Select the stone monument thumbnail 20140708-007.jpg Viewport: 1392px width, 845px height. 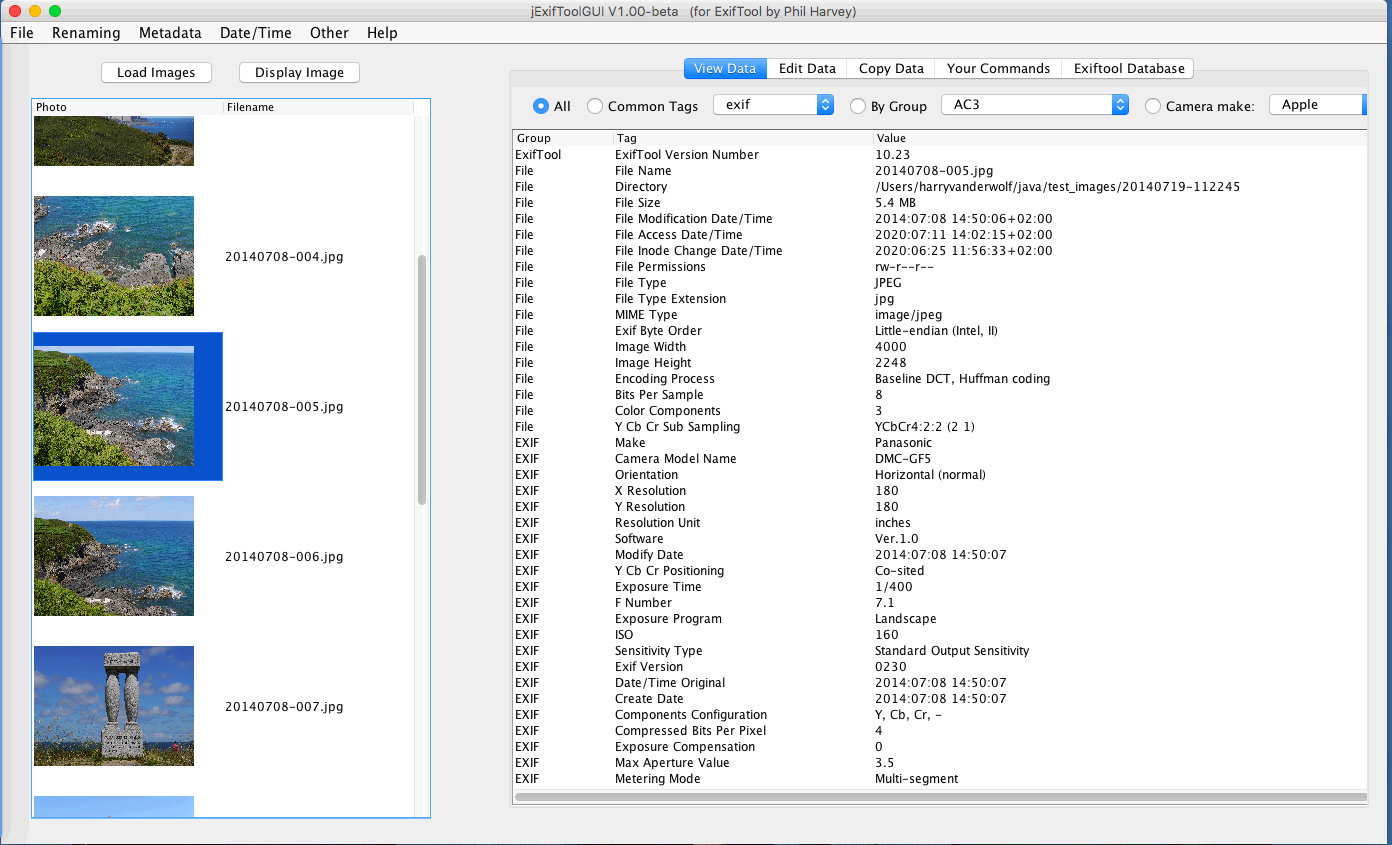pos(114,706)
